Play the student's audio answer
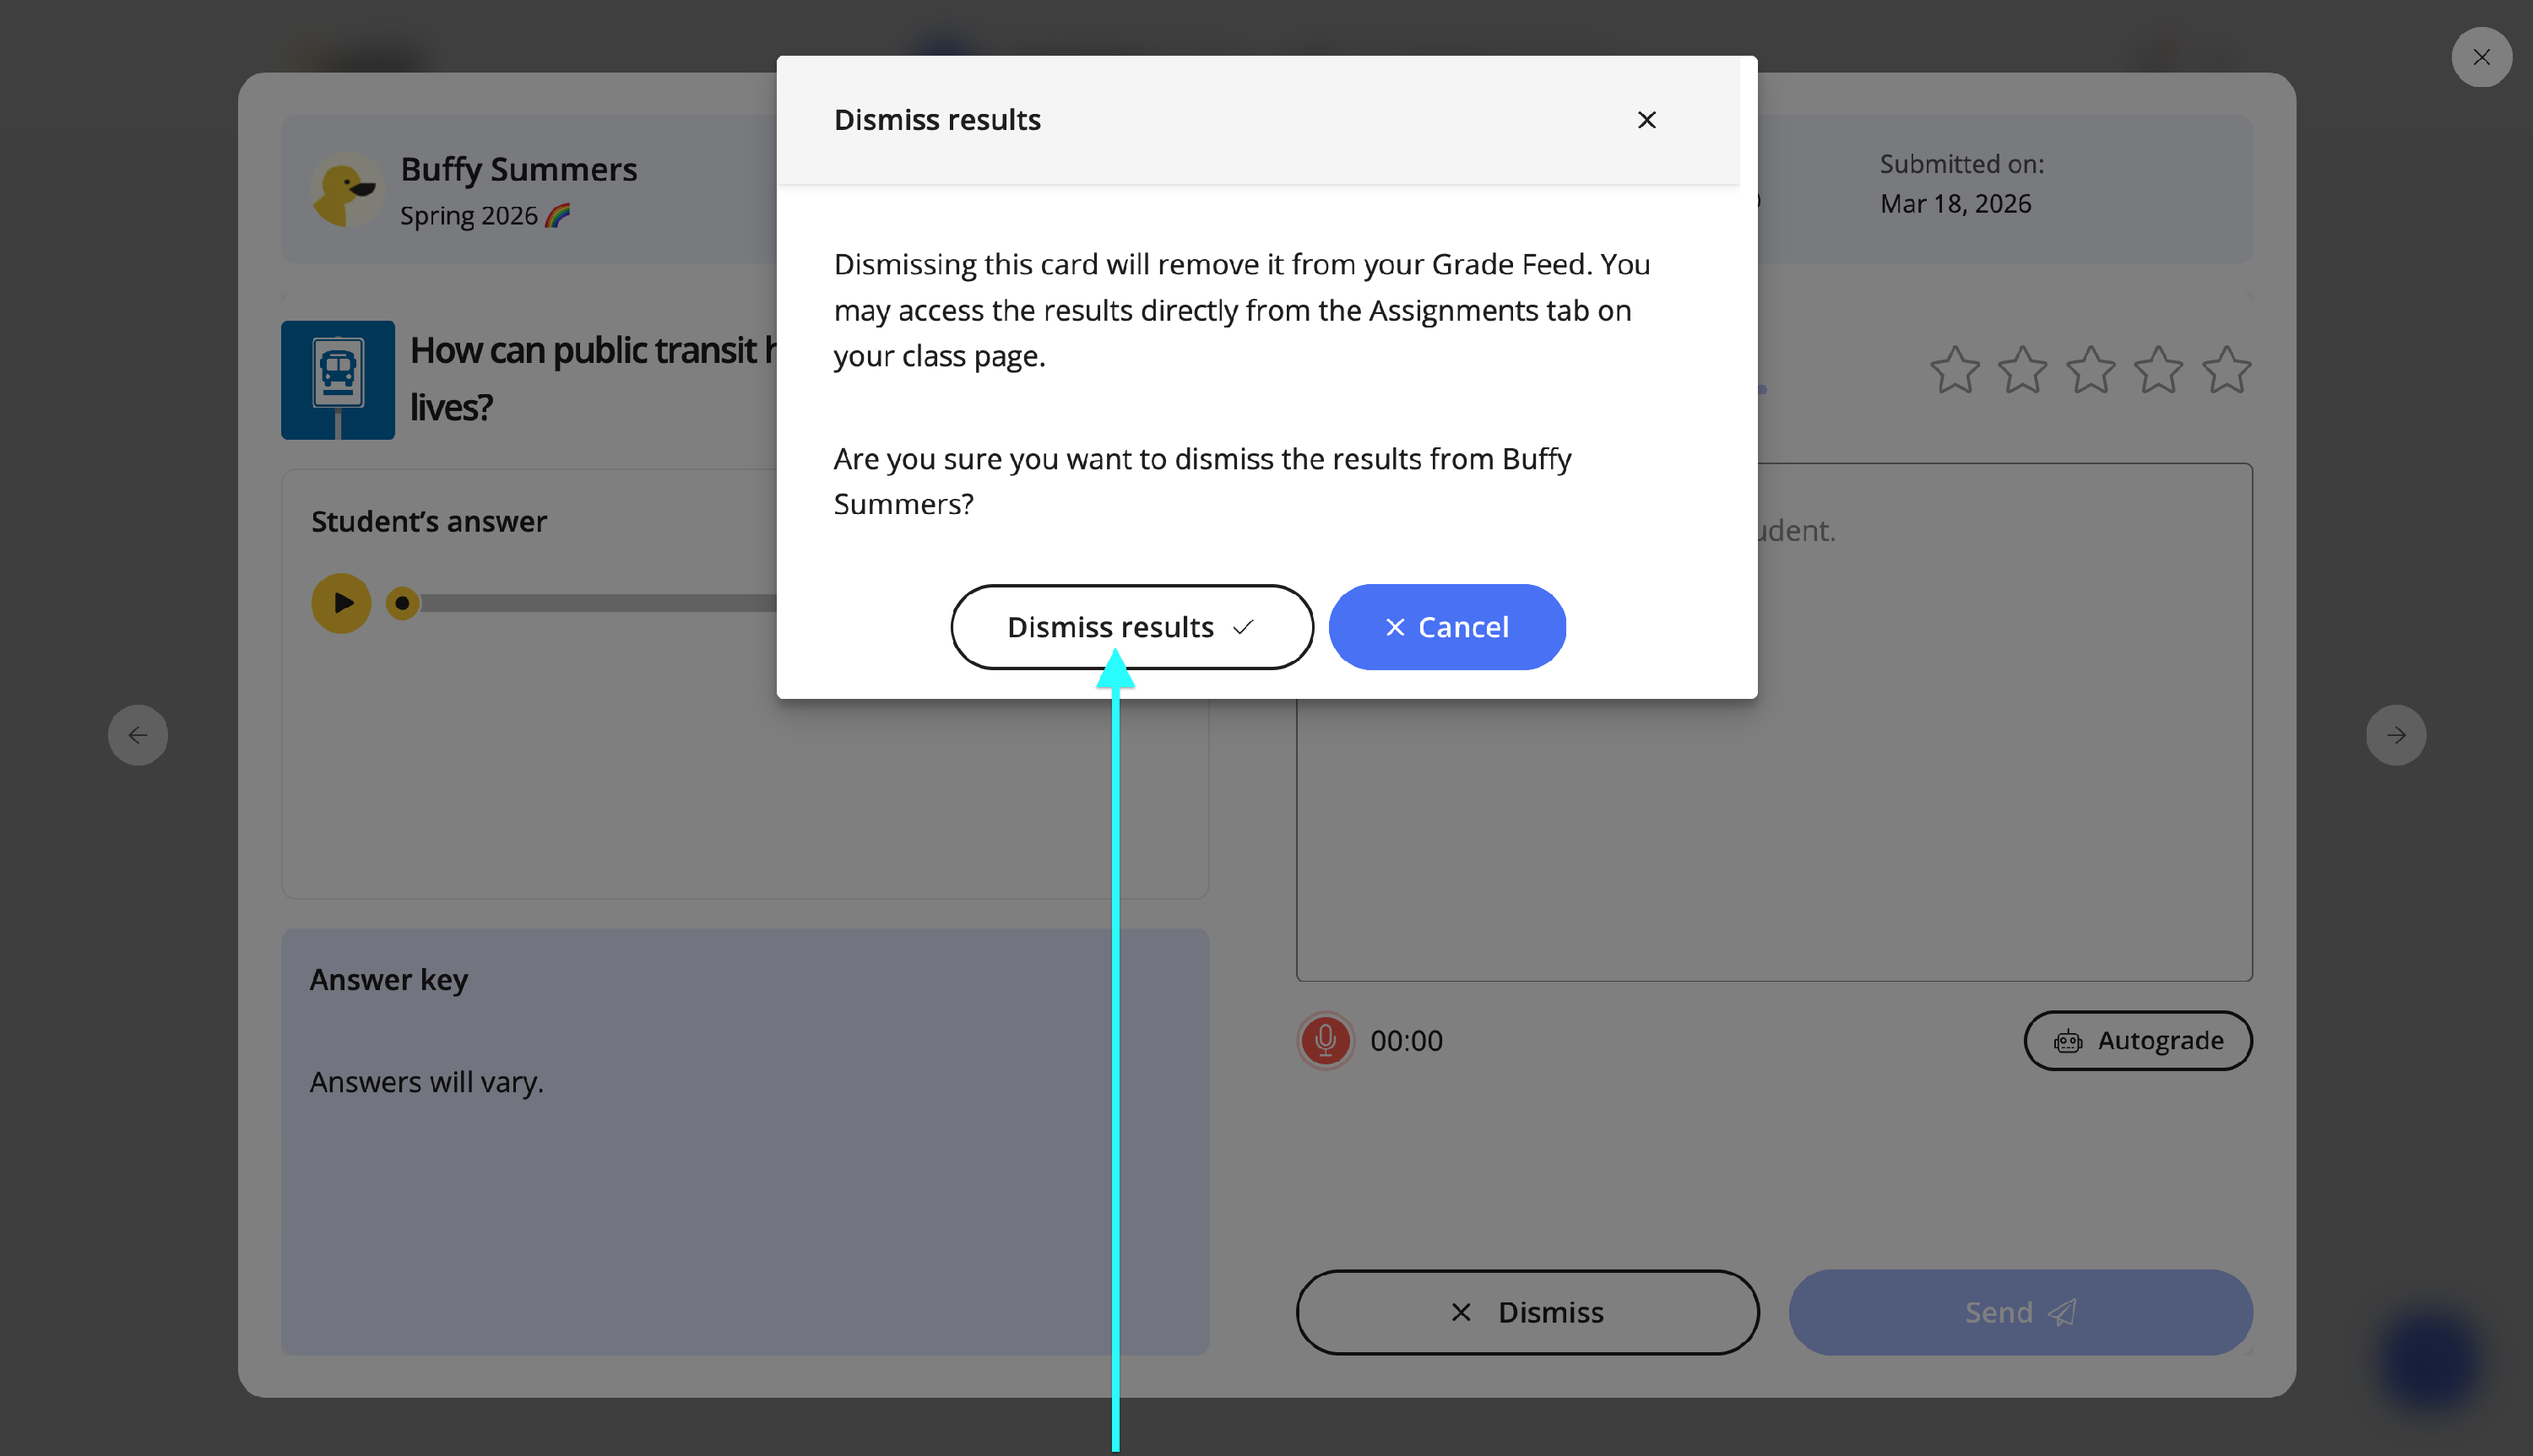The image size is (2533, 1456). click(341, 603)
